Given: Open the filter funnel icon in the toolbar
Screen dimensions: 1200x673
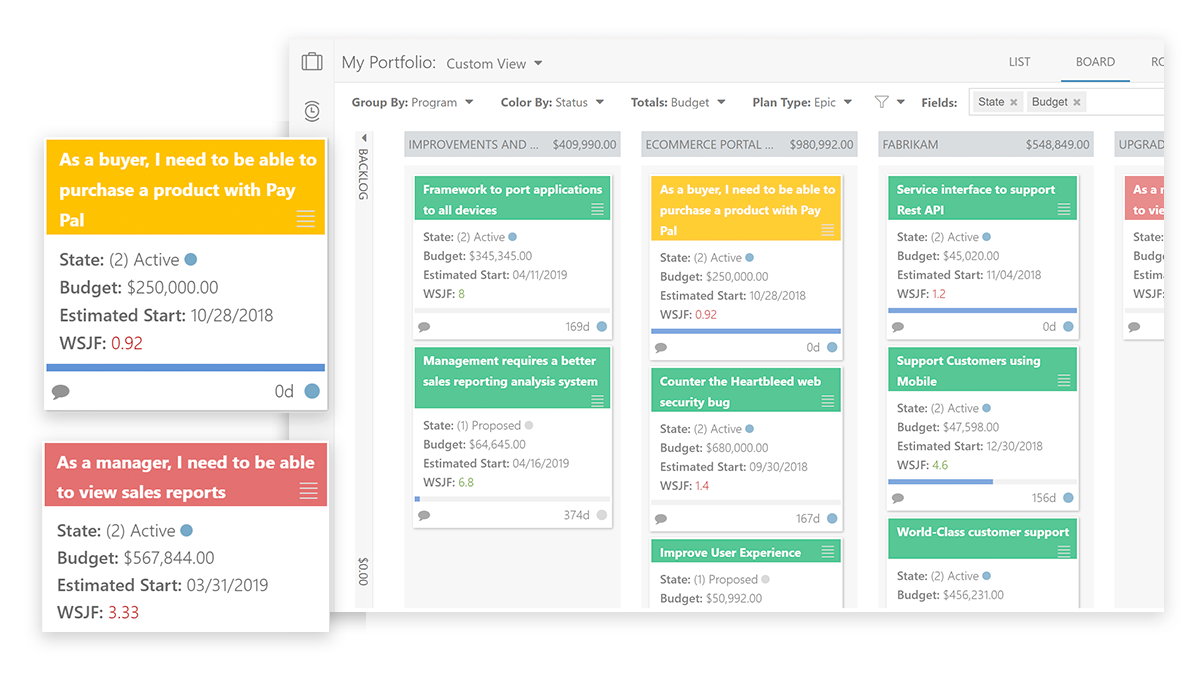Looking at the screenshot, I should click(883, 101).
